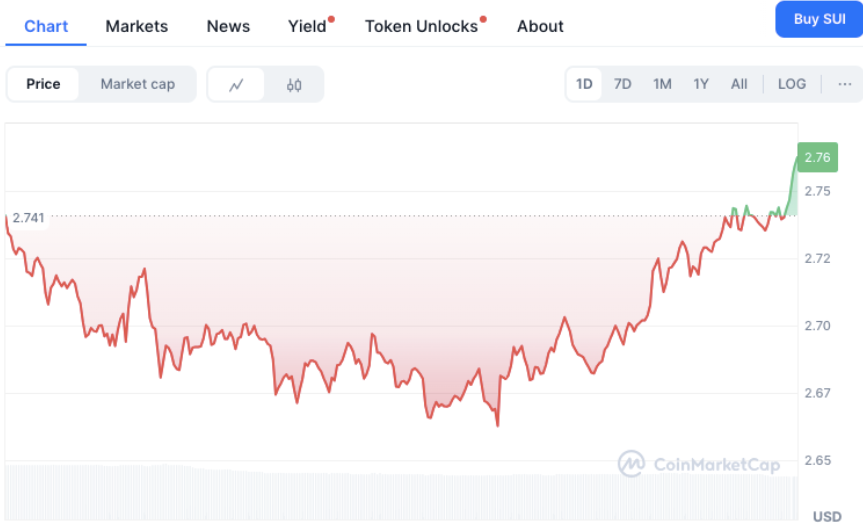Switch to the line chart view icon

[236, 85]
